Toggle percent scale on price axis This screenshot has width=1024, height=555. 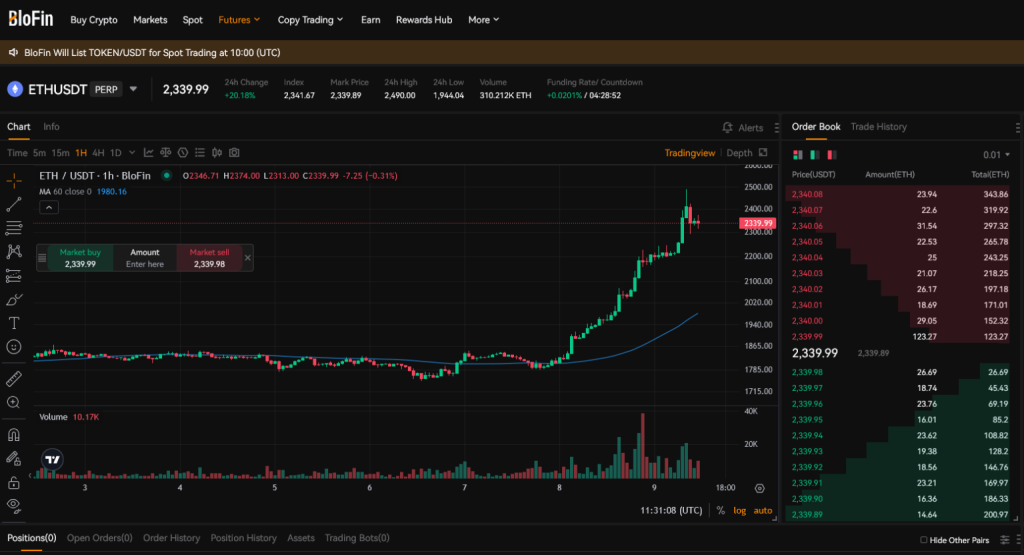pos(720,511)
